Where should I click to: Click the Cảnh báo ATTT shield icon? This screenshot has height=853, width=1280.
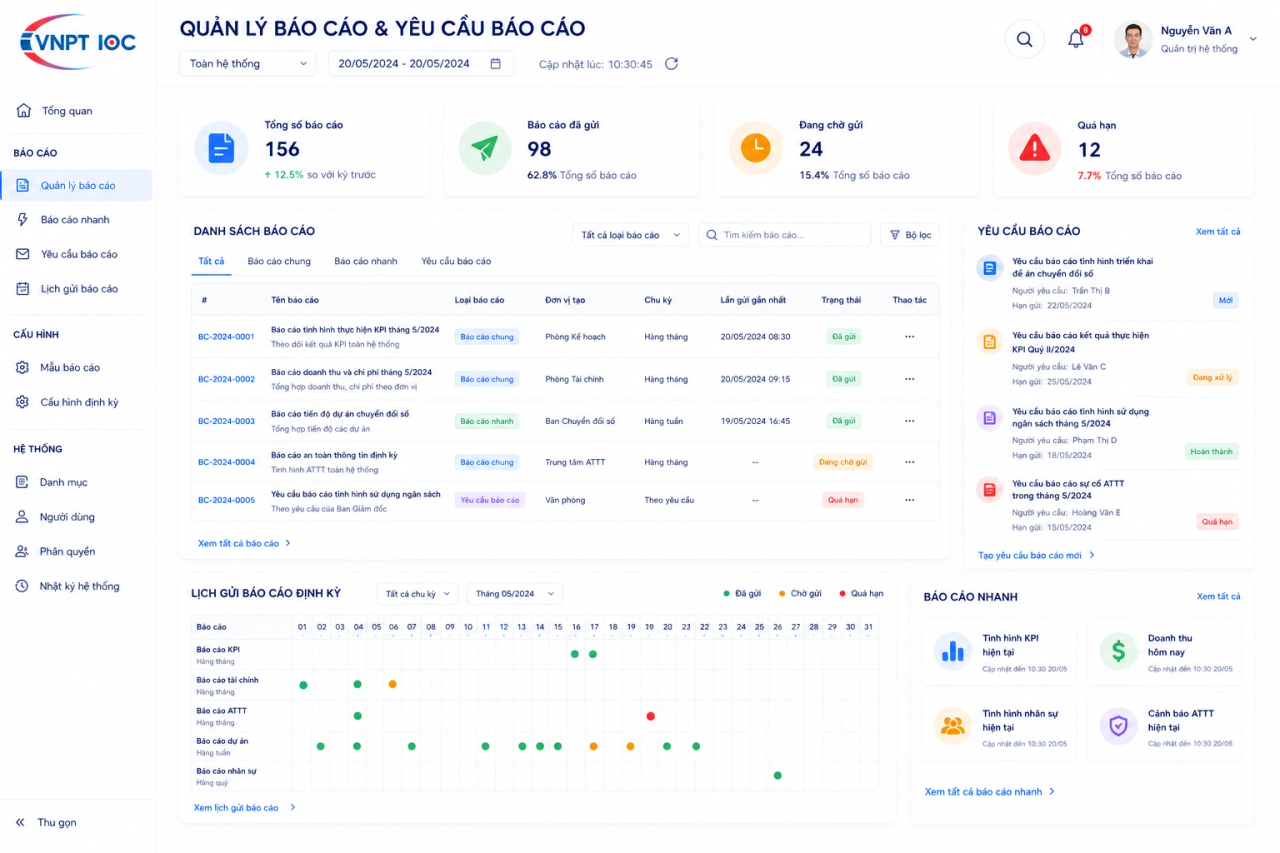pyautogui.click(x=1118, y=726)
